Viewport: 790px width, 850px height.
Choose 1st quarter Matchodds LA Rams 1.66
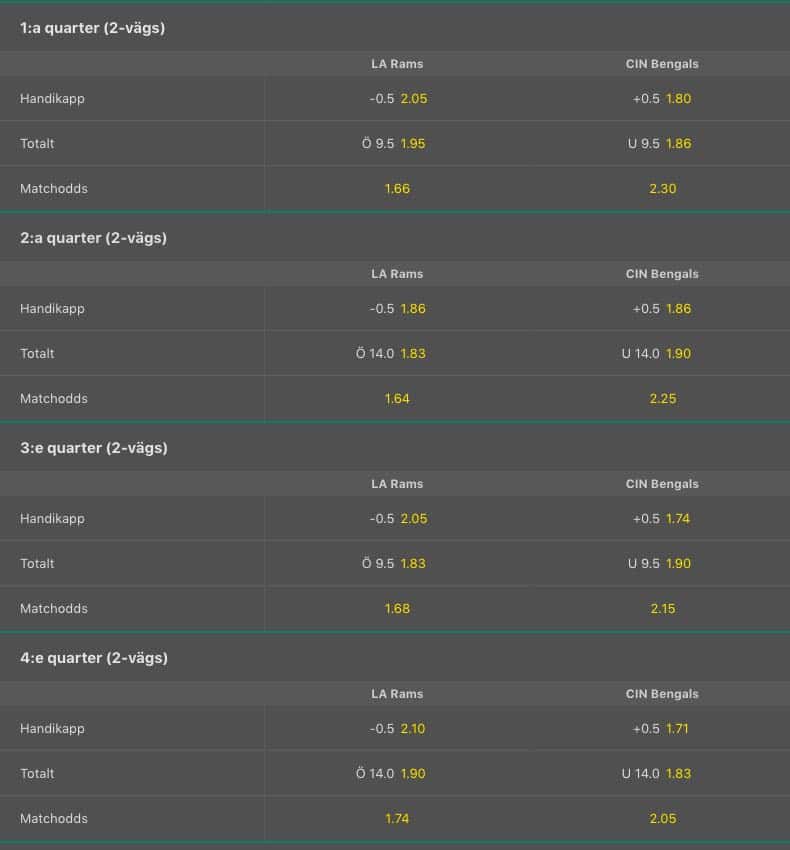[x=397, y=189]
